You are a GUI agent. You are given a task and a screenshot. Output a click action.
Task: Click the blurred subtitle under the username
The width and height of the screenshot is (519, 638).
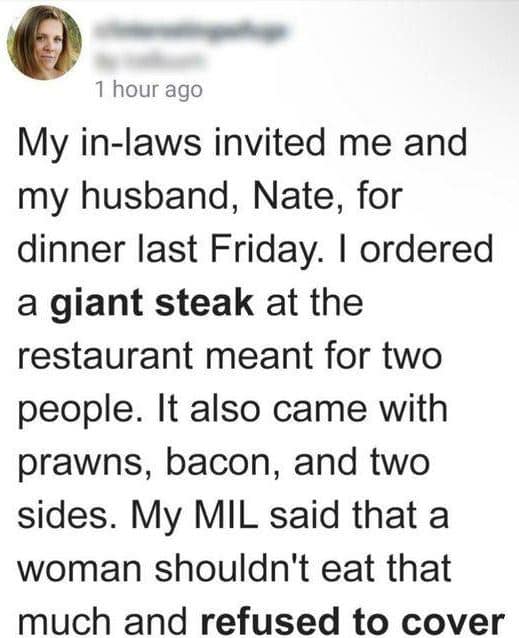(149, 61)
